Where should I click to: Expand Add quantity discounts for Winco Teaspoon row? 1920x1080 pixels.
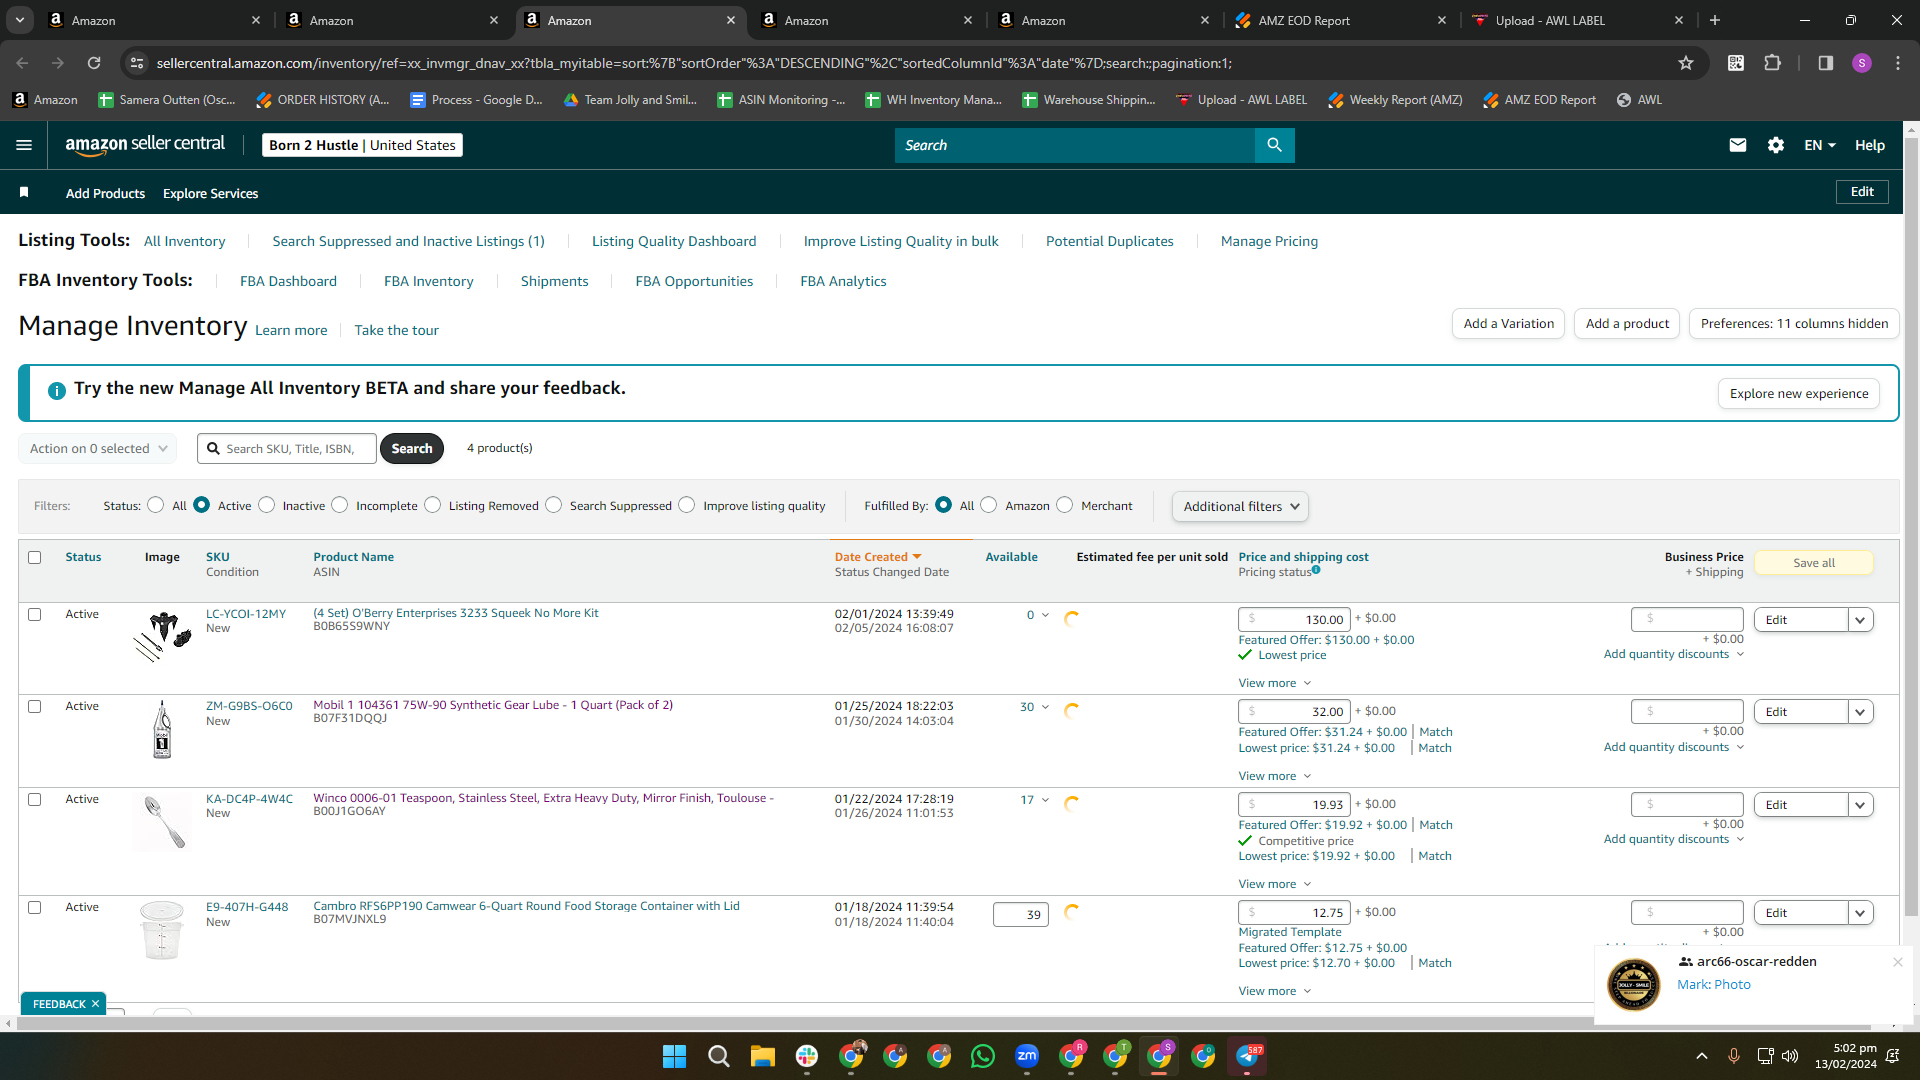(x=1674, y=839)
